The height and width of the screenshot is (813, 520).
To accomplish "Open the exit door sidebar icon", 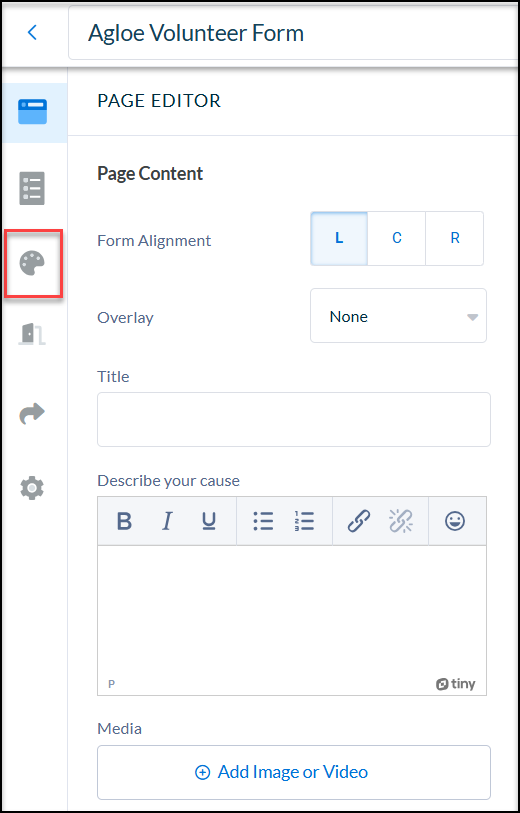I will tap(32, 333).
